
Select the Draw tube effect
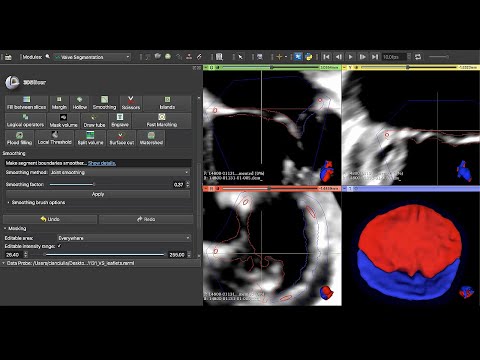click(x=94, y=121)
